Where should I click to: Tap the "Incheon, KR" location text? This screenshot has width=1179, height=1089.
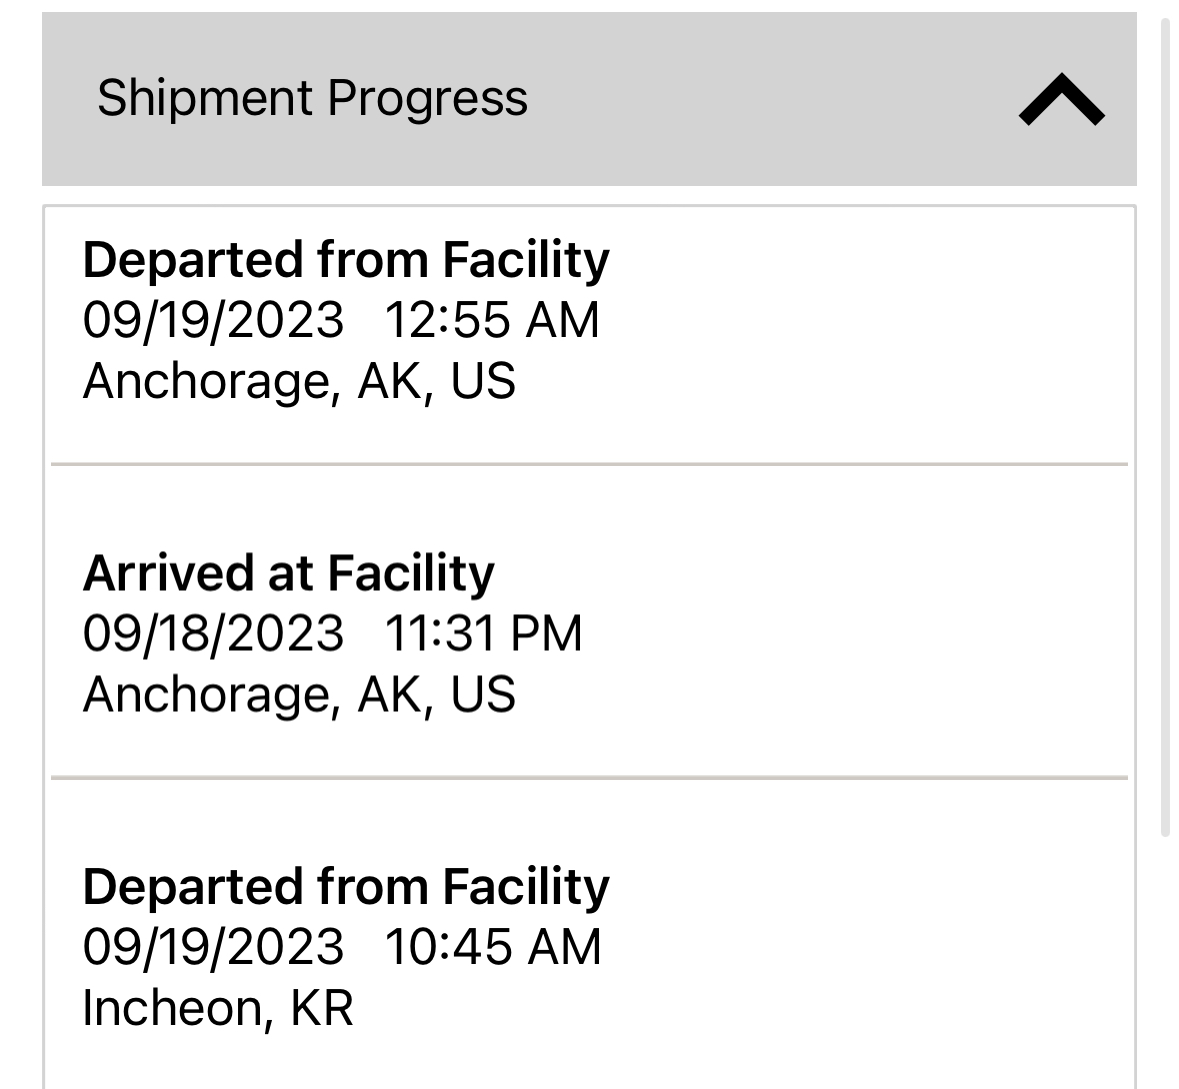click(218, 1008)
